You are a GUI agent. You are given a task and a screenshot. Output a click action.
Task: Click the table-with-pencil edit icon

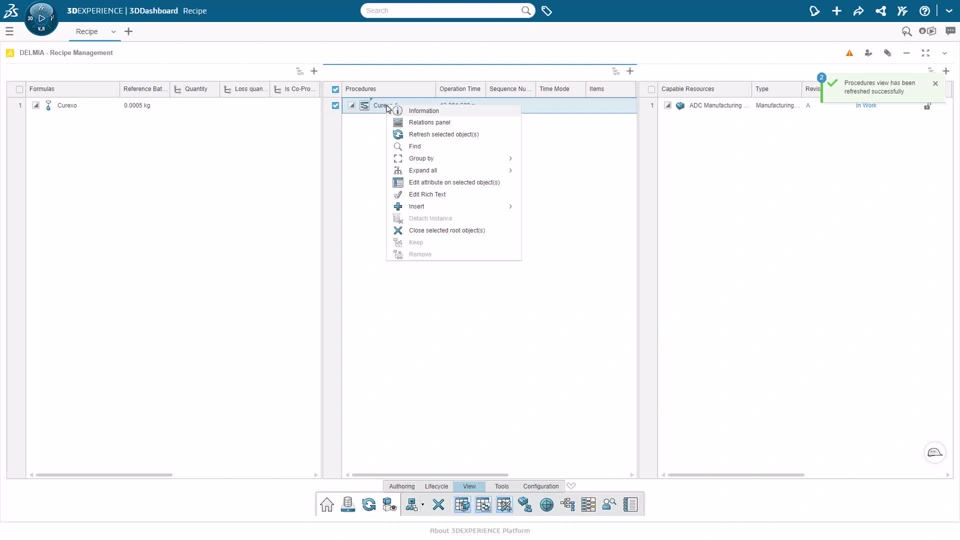[504, 504]
